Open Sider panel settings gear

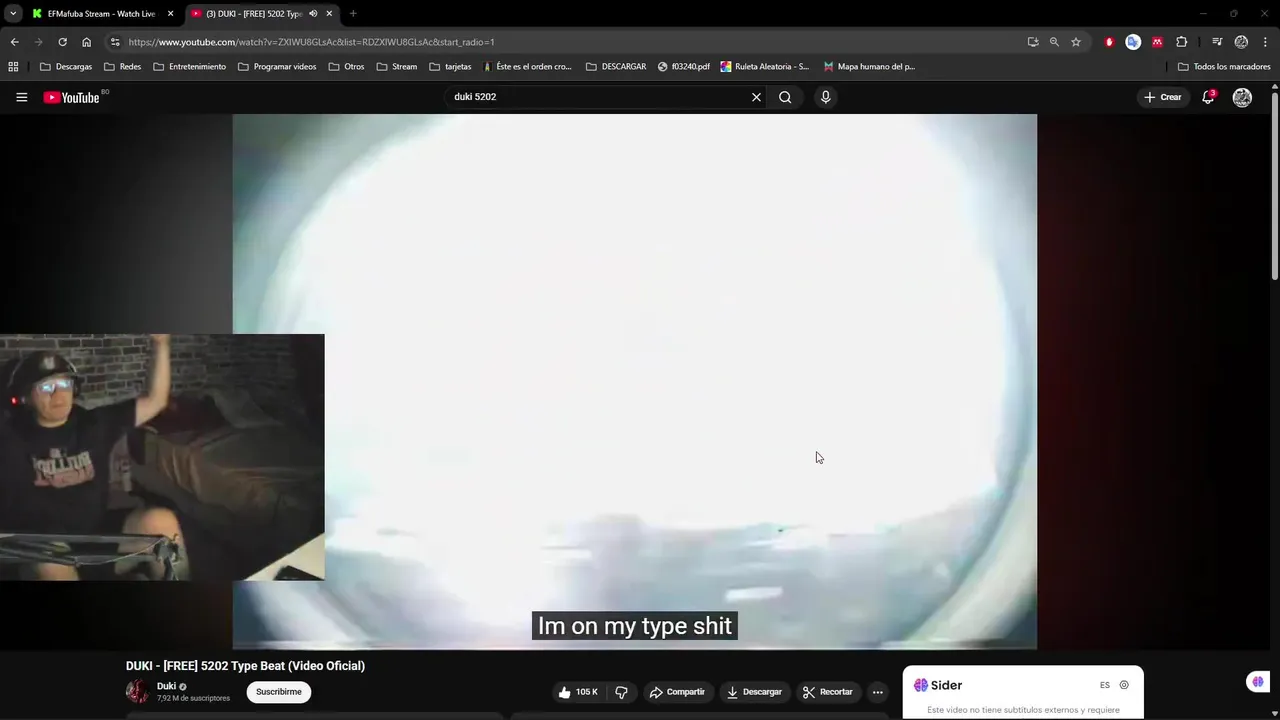1124,685
